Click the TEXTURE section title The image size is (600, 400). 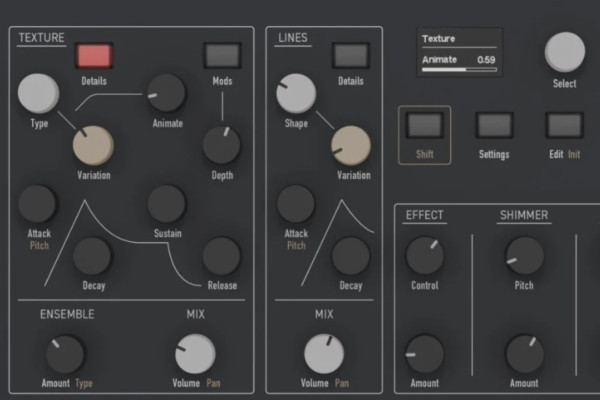point(41,38)
